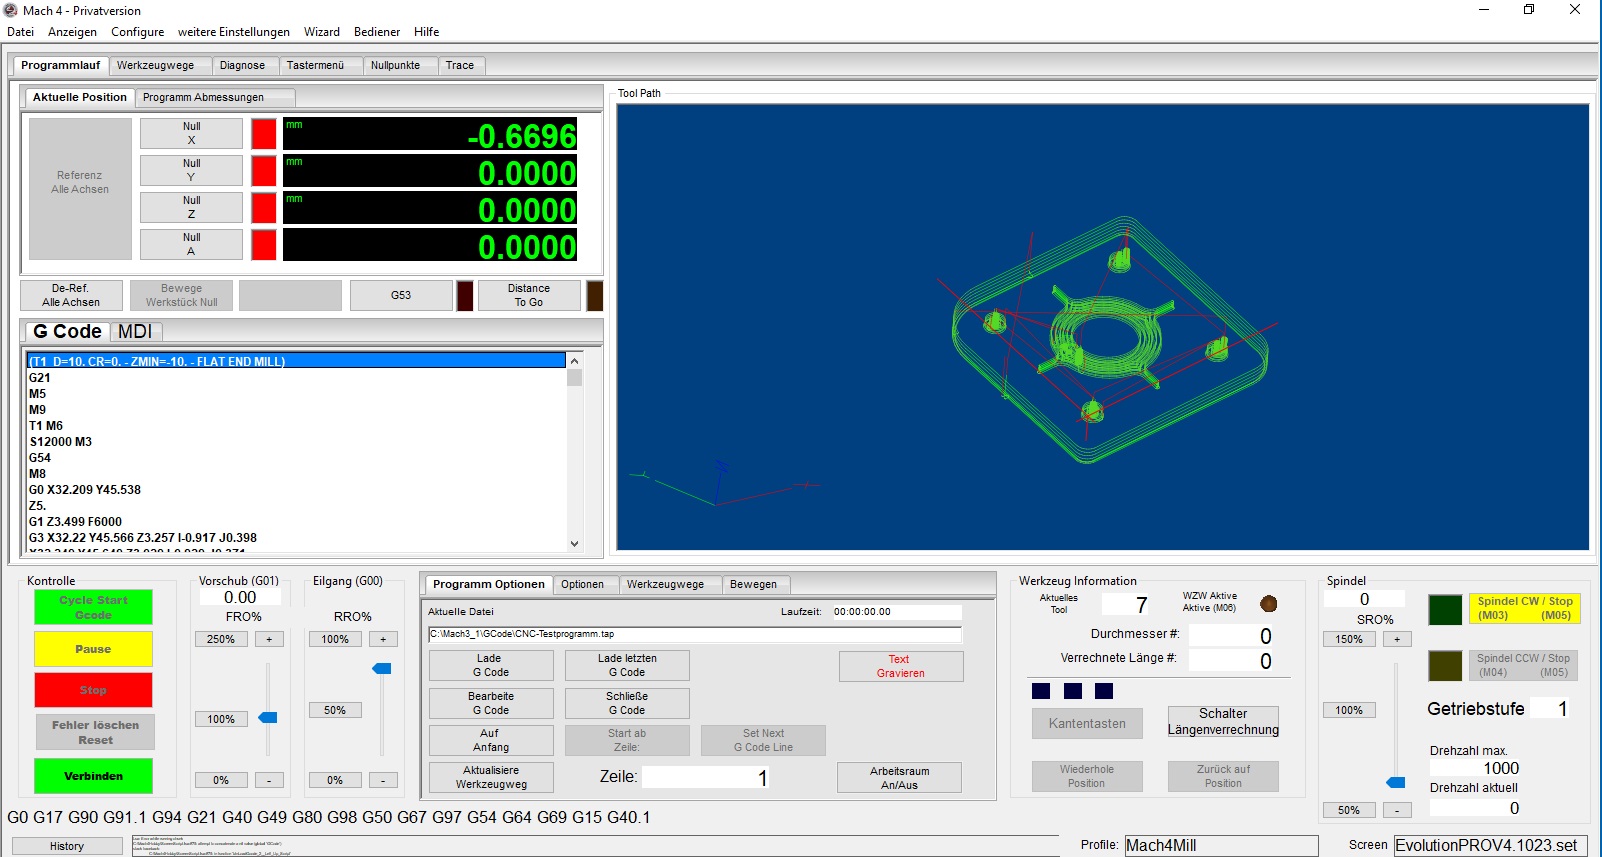Screen dimensions: 1602x857
Task: Click the G53 indicator LED
Action: point(465,296)
